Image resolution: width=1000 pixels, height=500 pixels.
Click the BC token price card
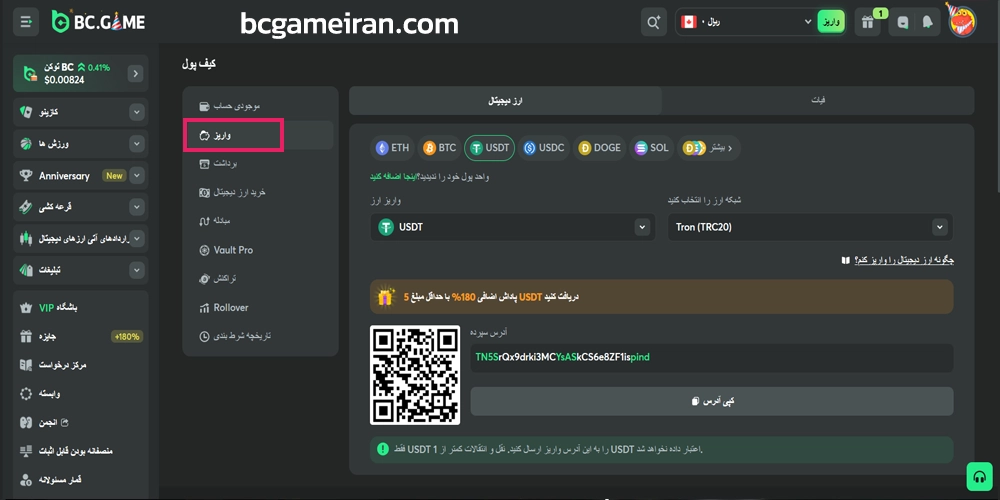(80, 73)
